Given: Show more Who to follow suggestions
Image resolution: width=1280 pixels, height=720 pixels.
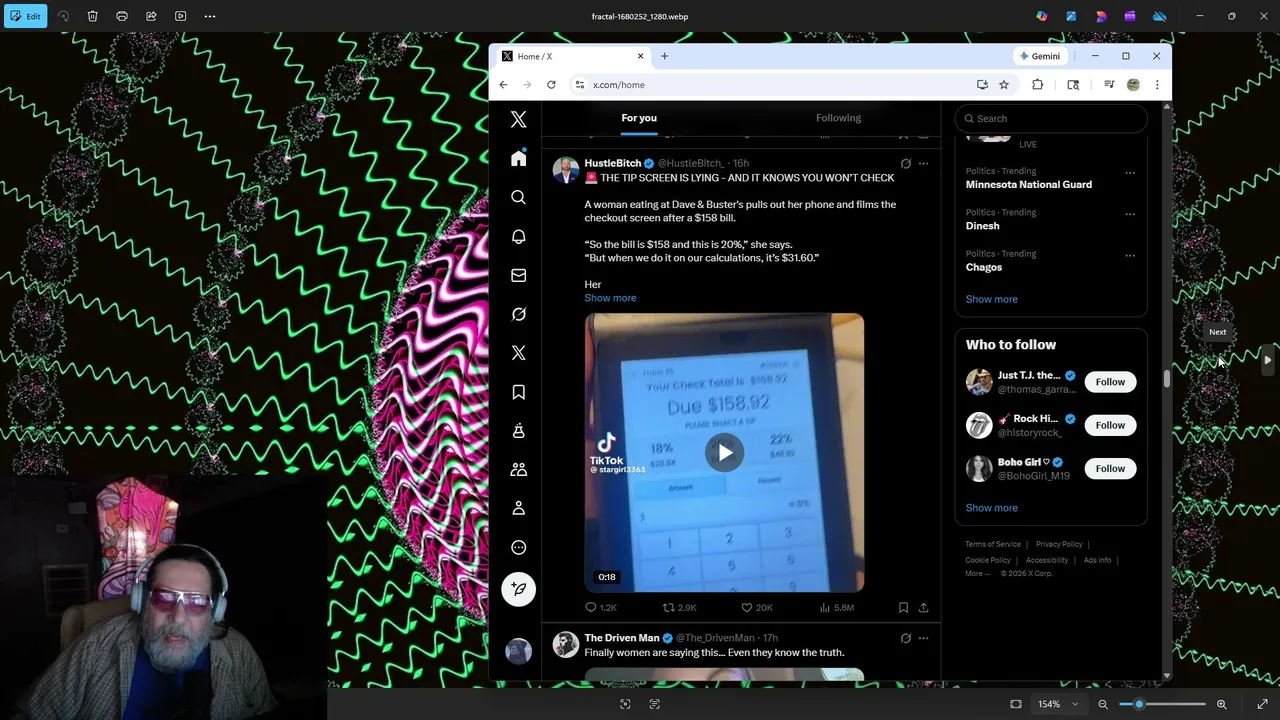Looking at the screenshot, I should (x=991, y=508).
